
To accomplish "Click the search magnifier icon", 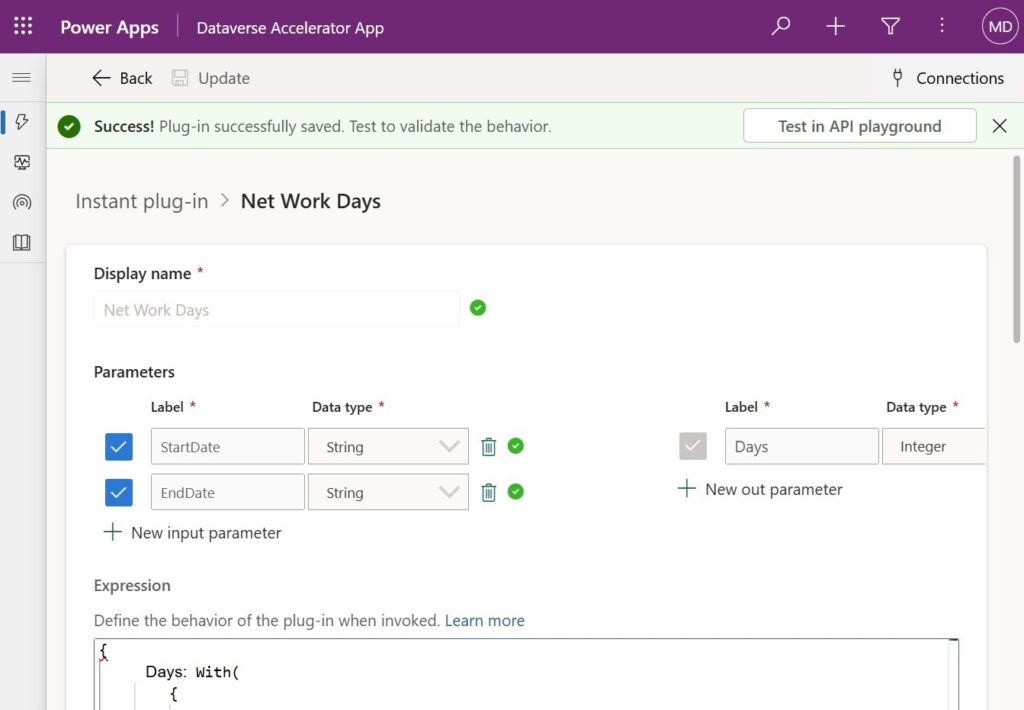I will (x=780, y=26).
